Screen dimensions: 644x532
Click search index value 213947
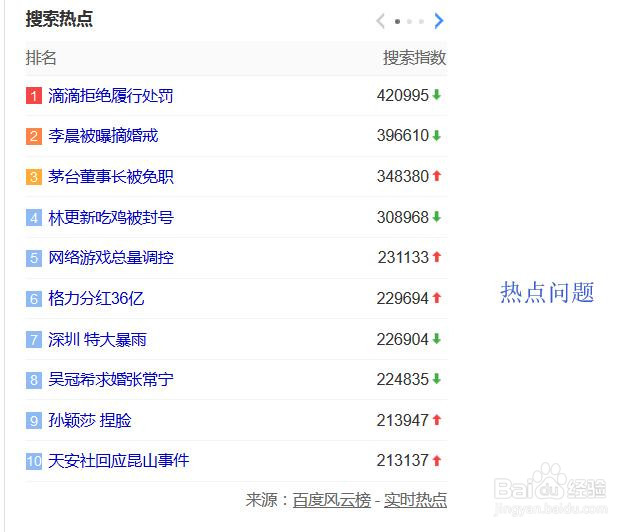[x=403, y=420]
